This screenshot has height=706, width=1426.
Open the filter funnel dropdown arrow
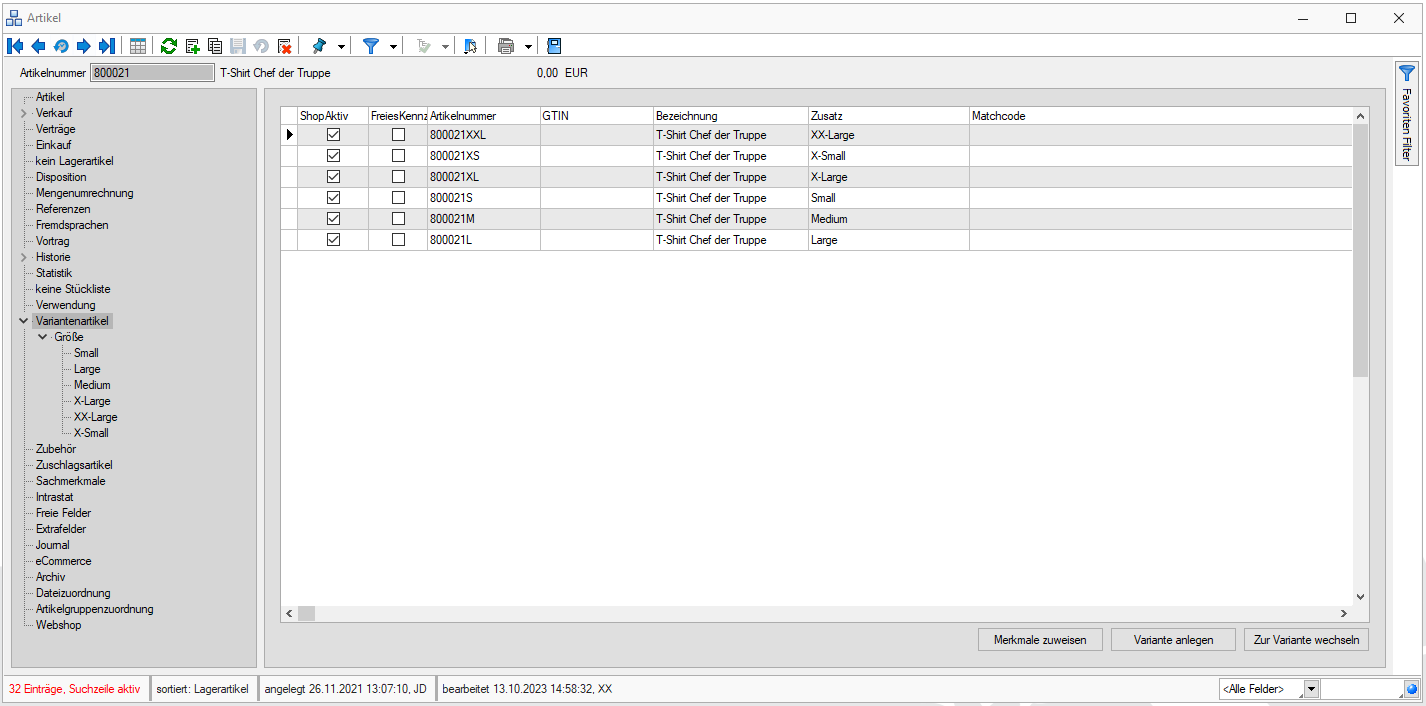[x=393, y=46]
